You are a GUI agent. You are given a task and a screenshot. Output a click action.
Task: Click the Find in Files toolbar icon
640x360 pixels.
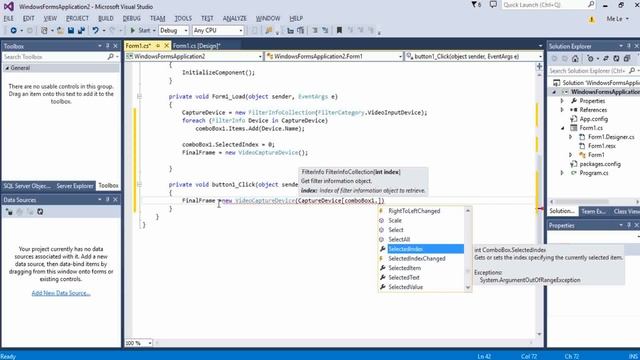point(269,31)
